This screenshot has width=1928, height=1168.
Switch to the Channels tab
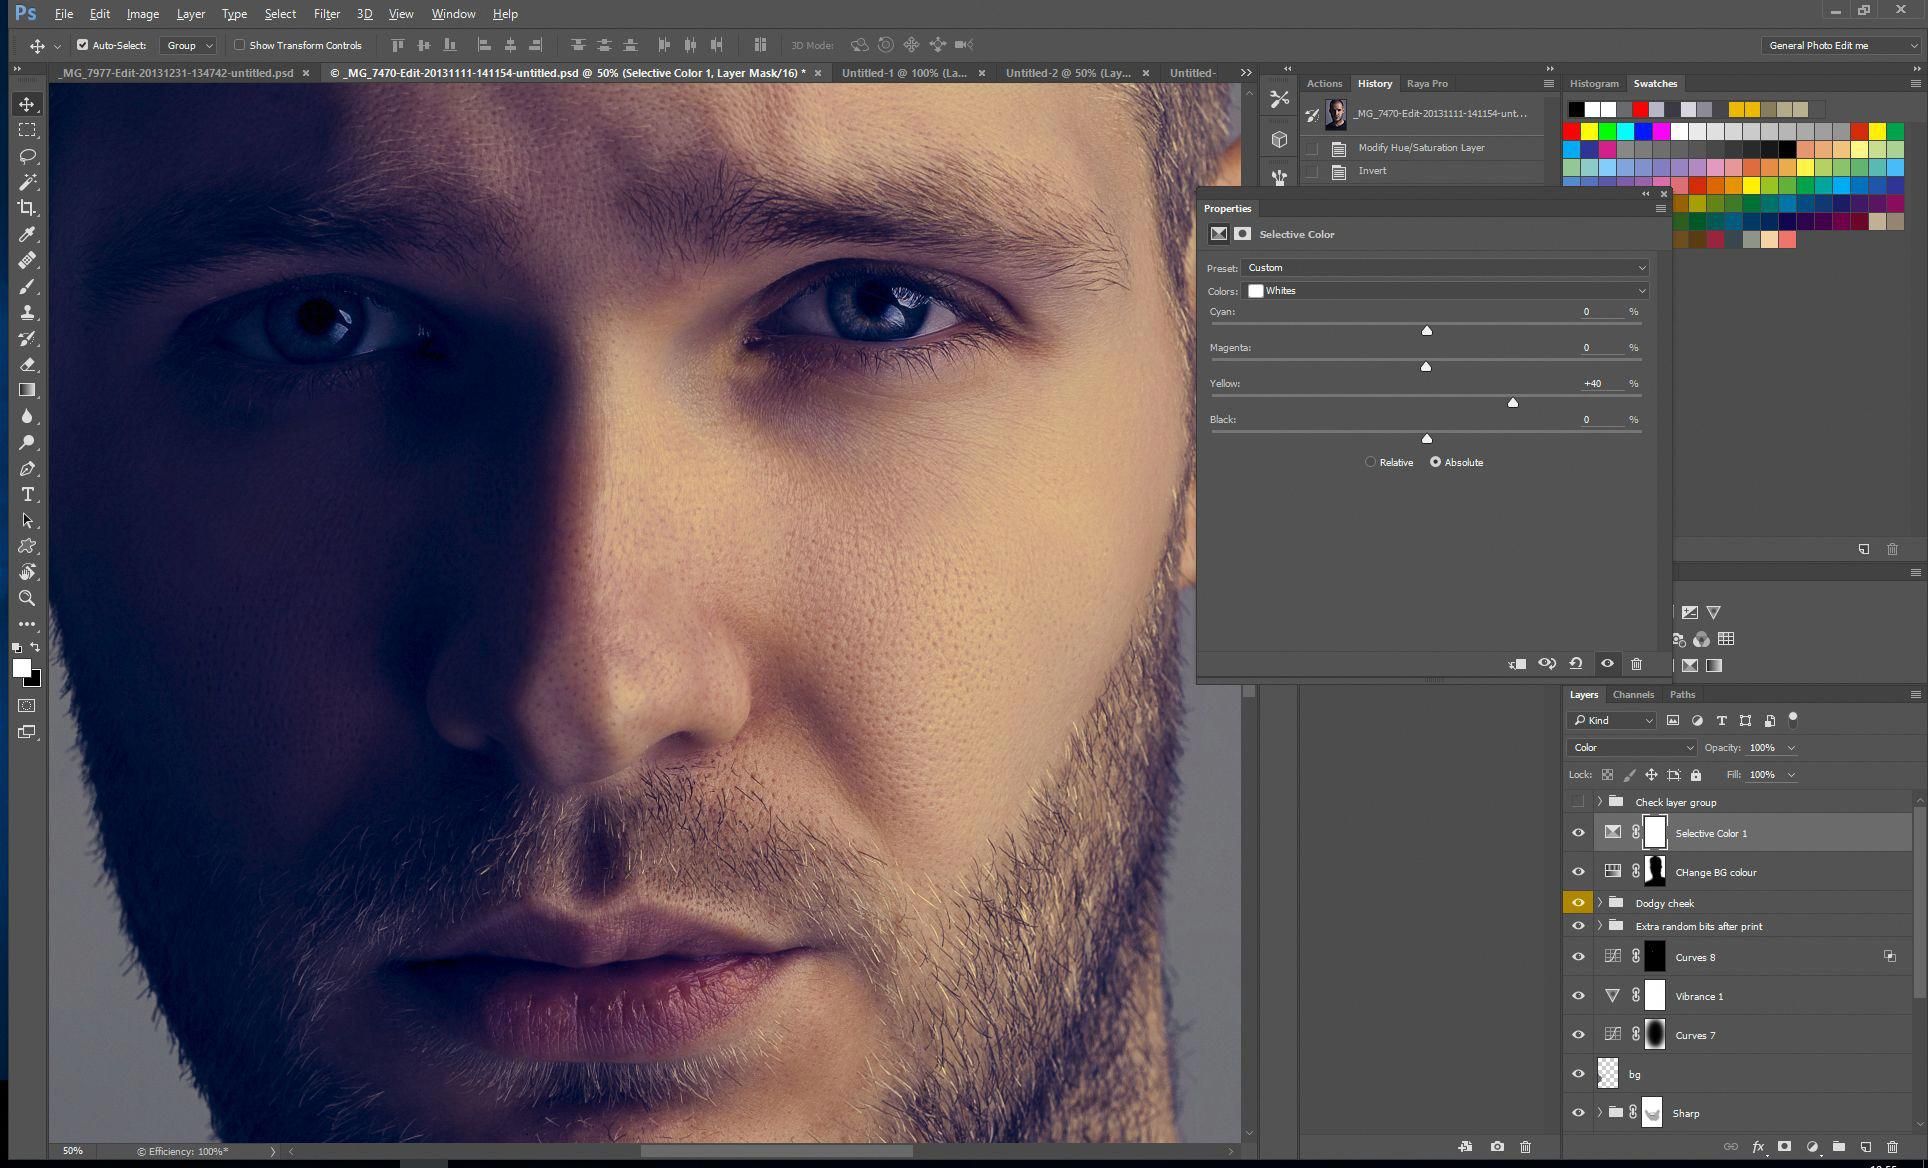point(1632,694)
